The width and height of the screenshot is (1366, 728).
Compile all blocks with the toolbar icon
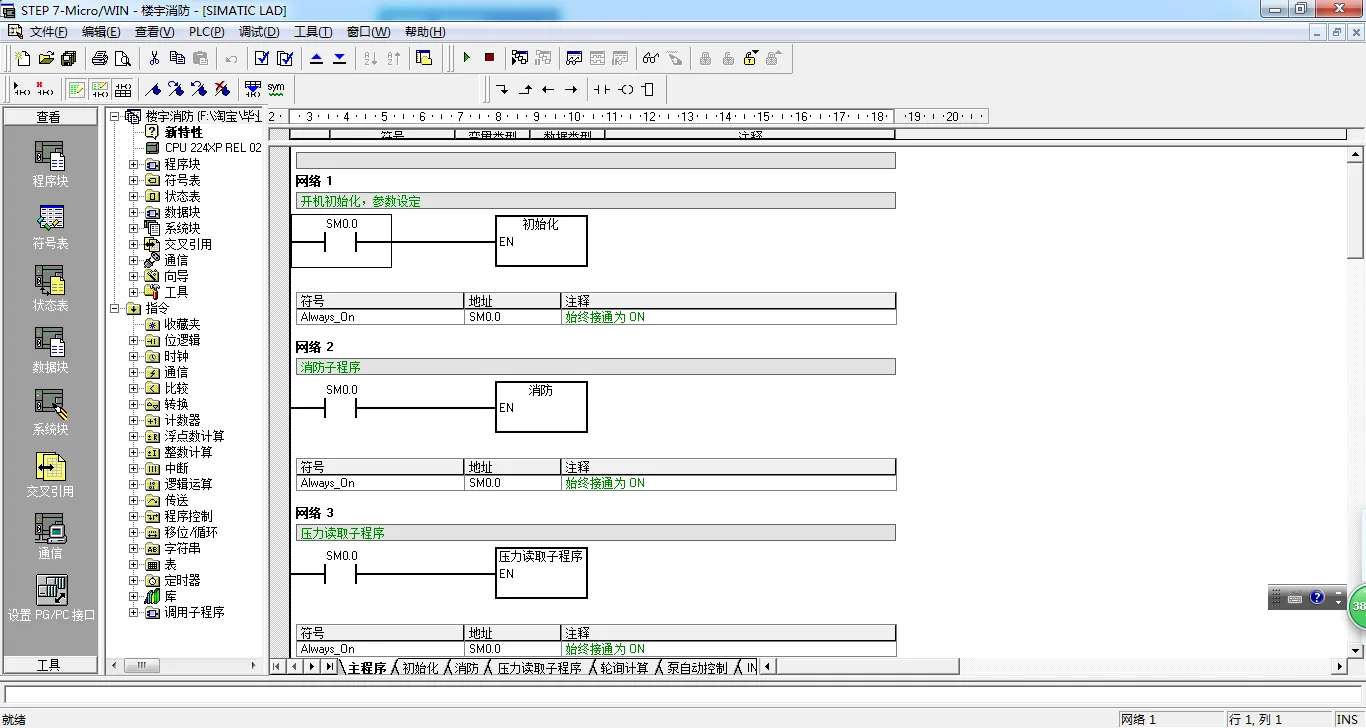pos(285,58)
